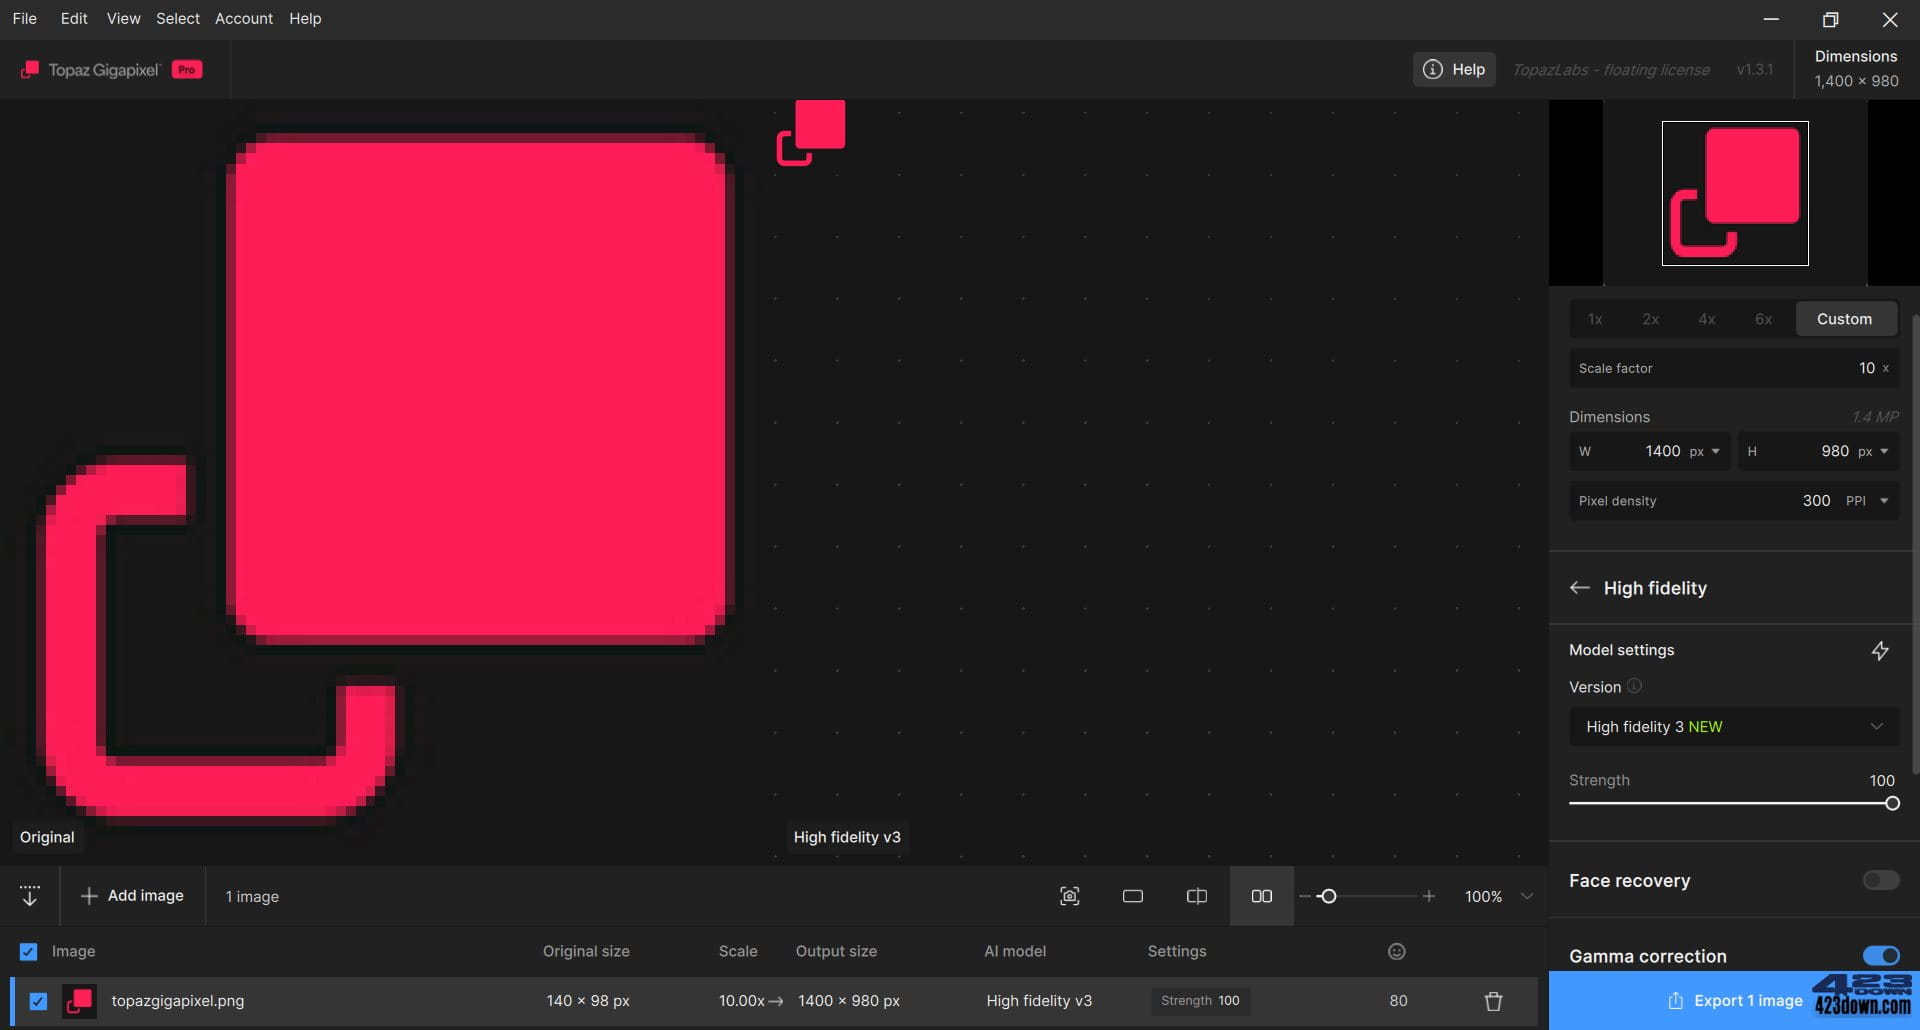The image size is (1920, 1030).
Task: Collapse the image list panel arrow
Action: tap(30, 896)
